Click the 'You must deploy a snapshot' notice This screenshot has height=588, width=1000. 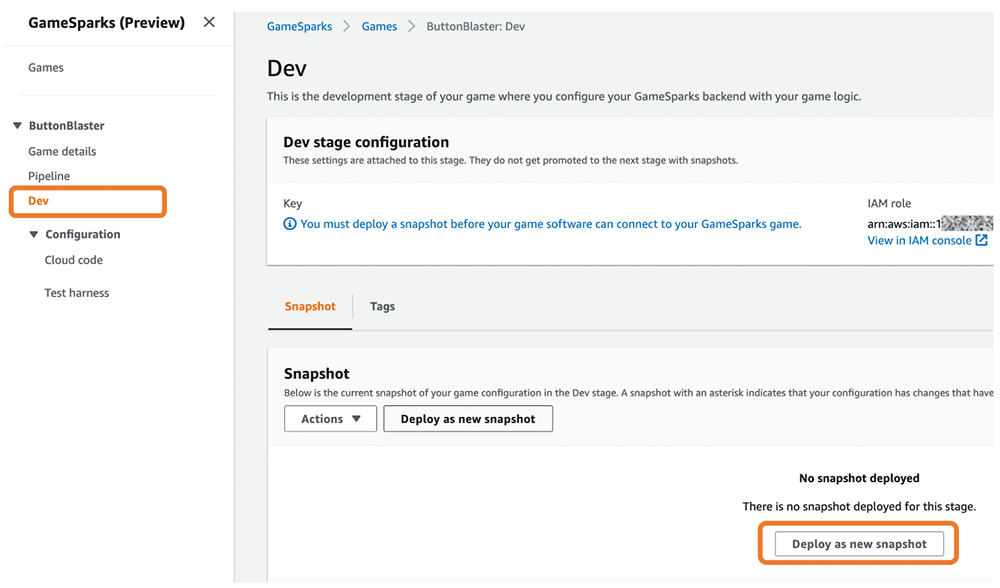pyautogui.click(x=551, y=224)
